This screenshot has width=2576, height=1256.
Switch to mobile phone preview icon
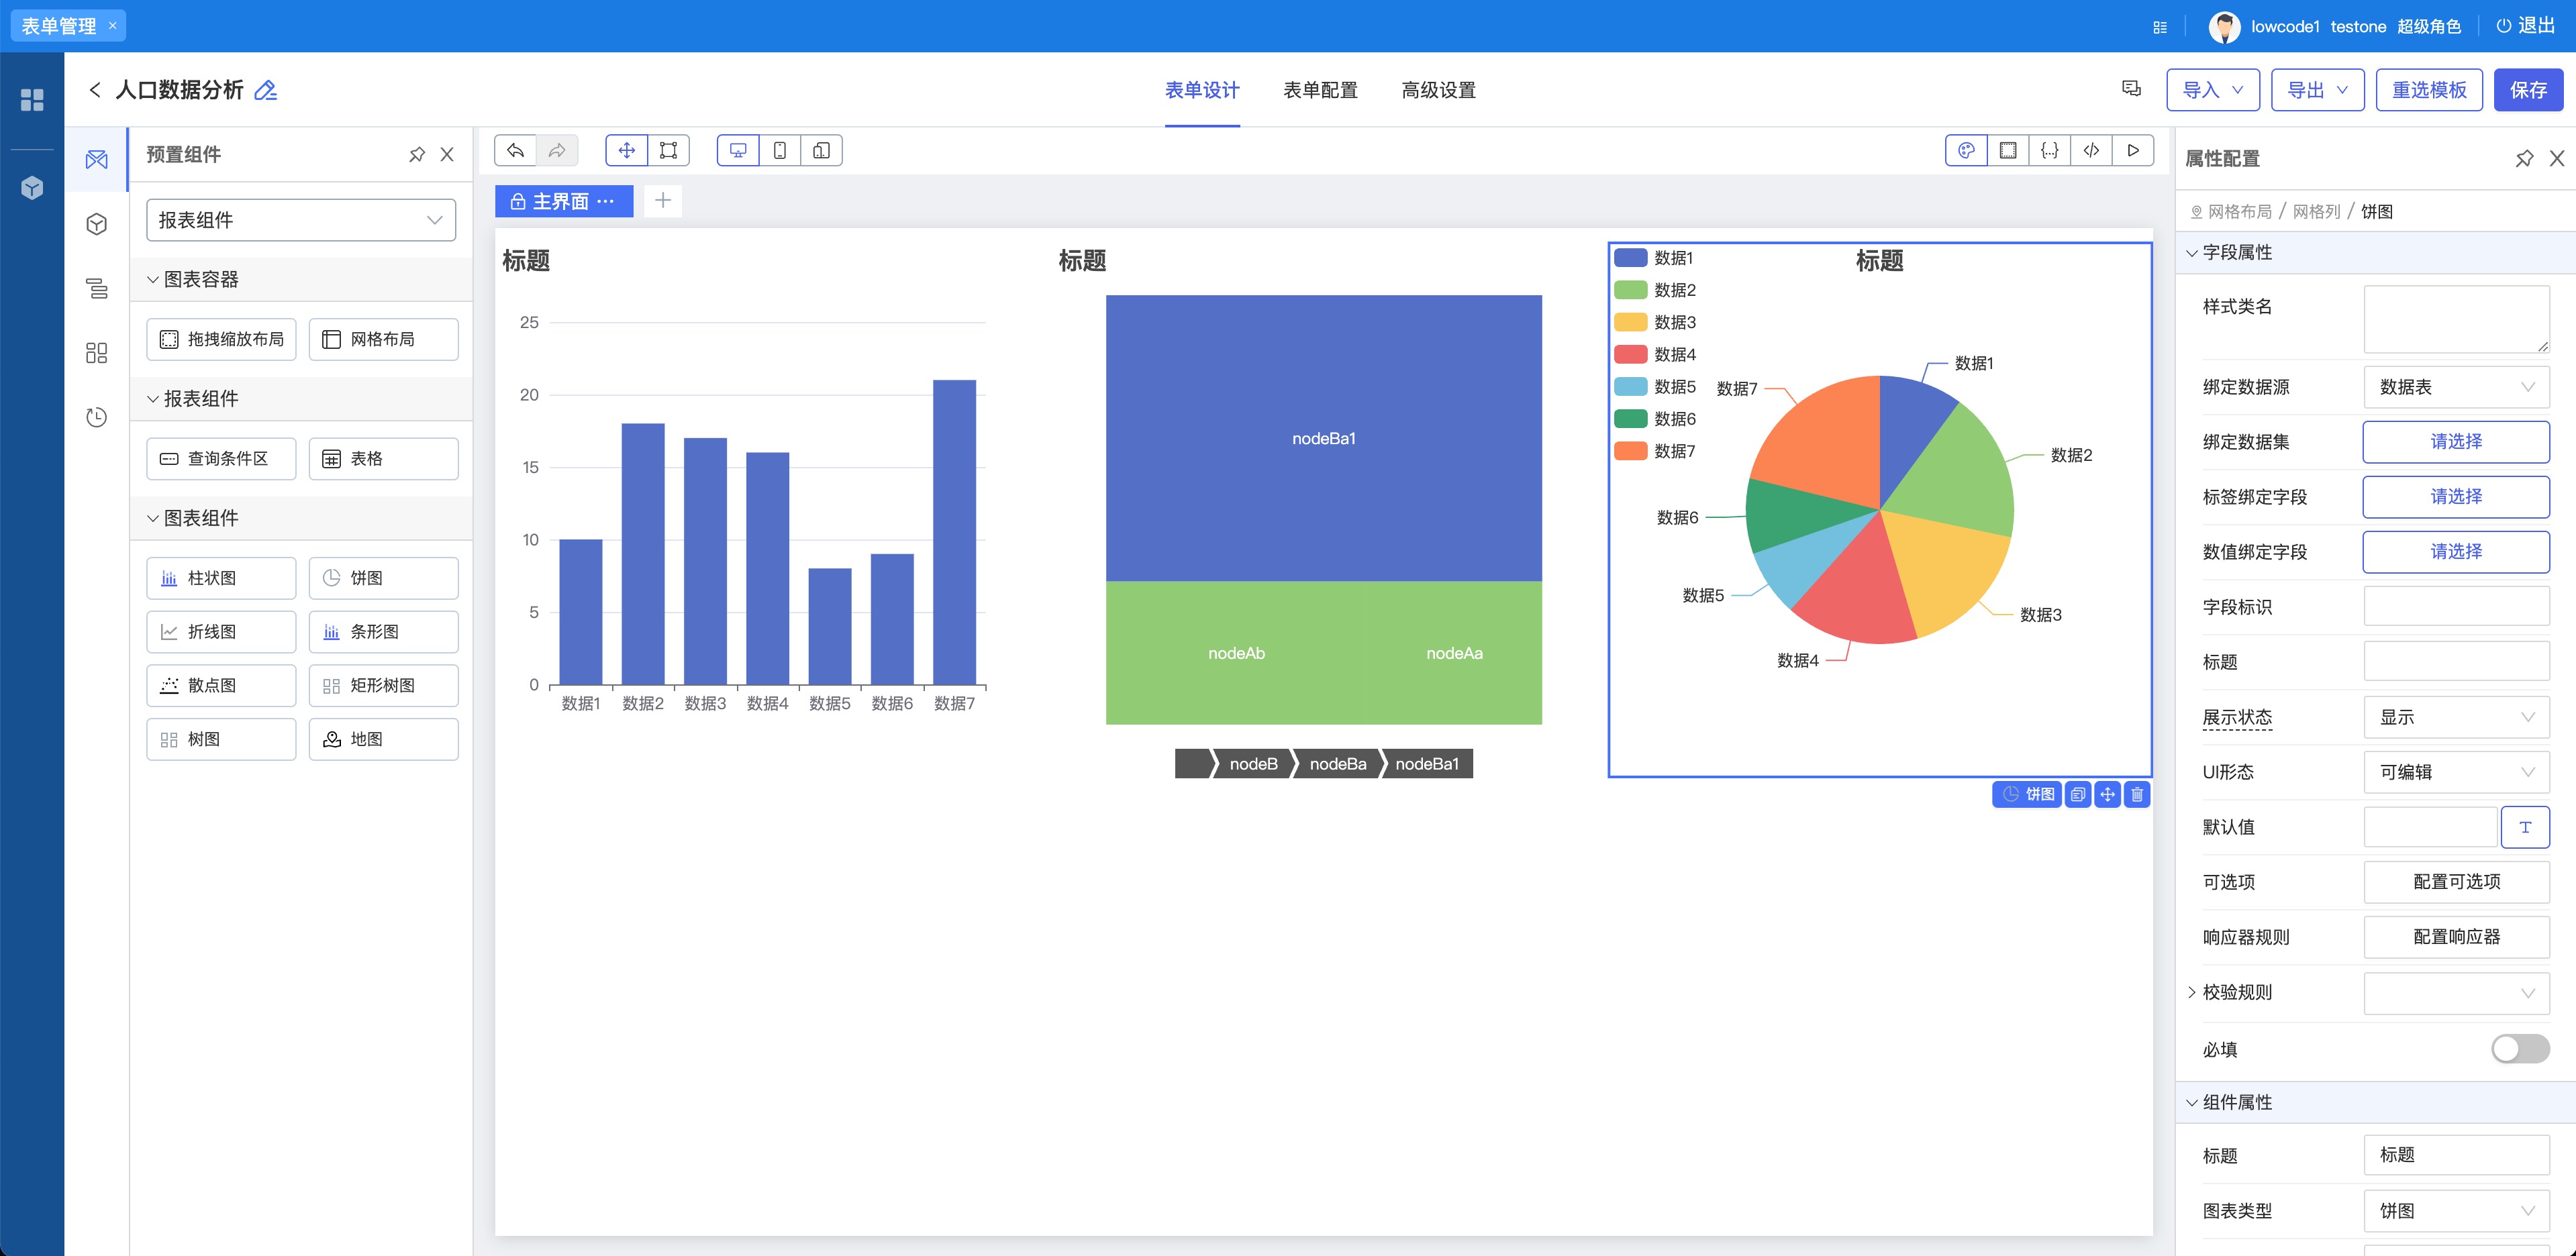coord(779,150)
